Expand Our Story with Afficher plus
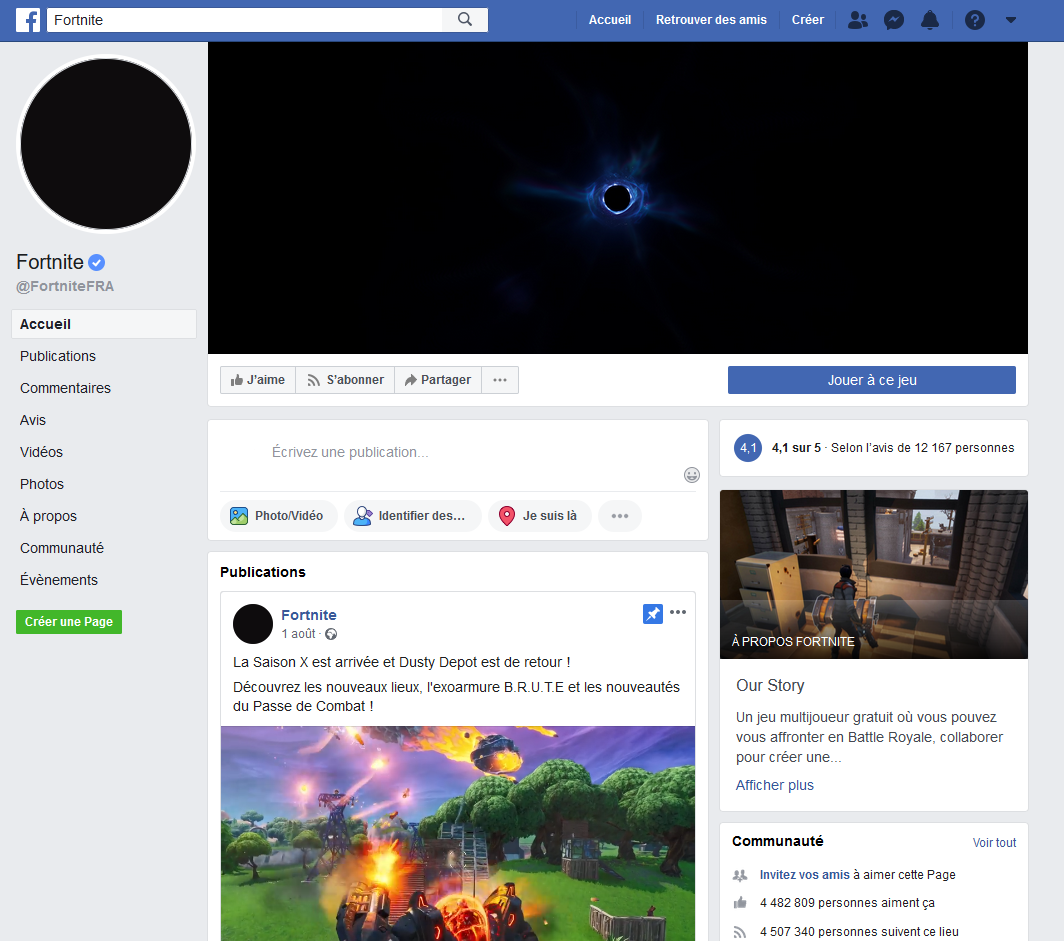The width and height of the screenshot is (1064, 941). click(774, 785)
